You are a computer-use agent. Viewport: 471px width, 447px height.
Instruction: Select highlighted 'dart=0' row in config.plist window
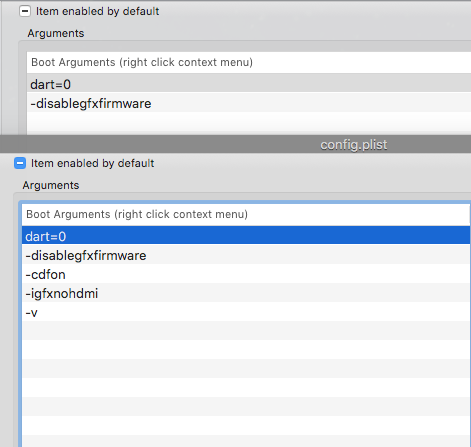click(246, 235)
